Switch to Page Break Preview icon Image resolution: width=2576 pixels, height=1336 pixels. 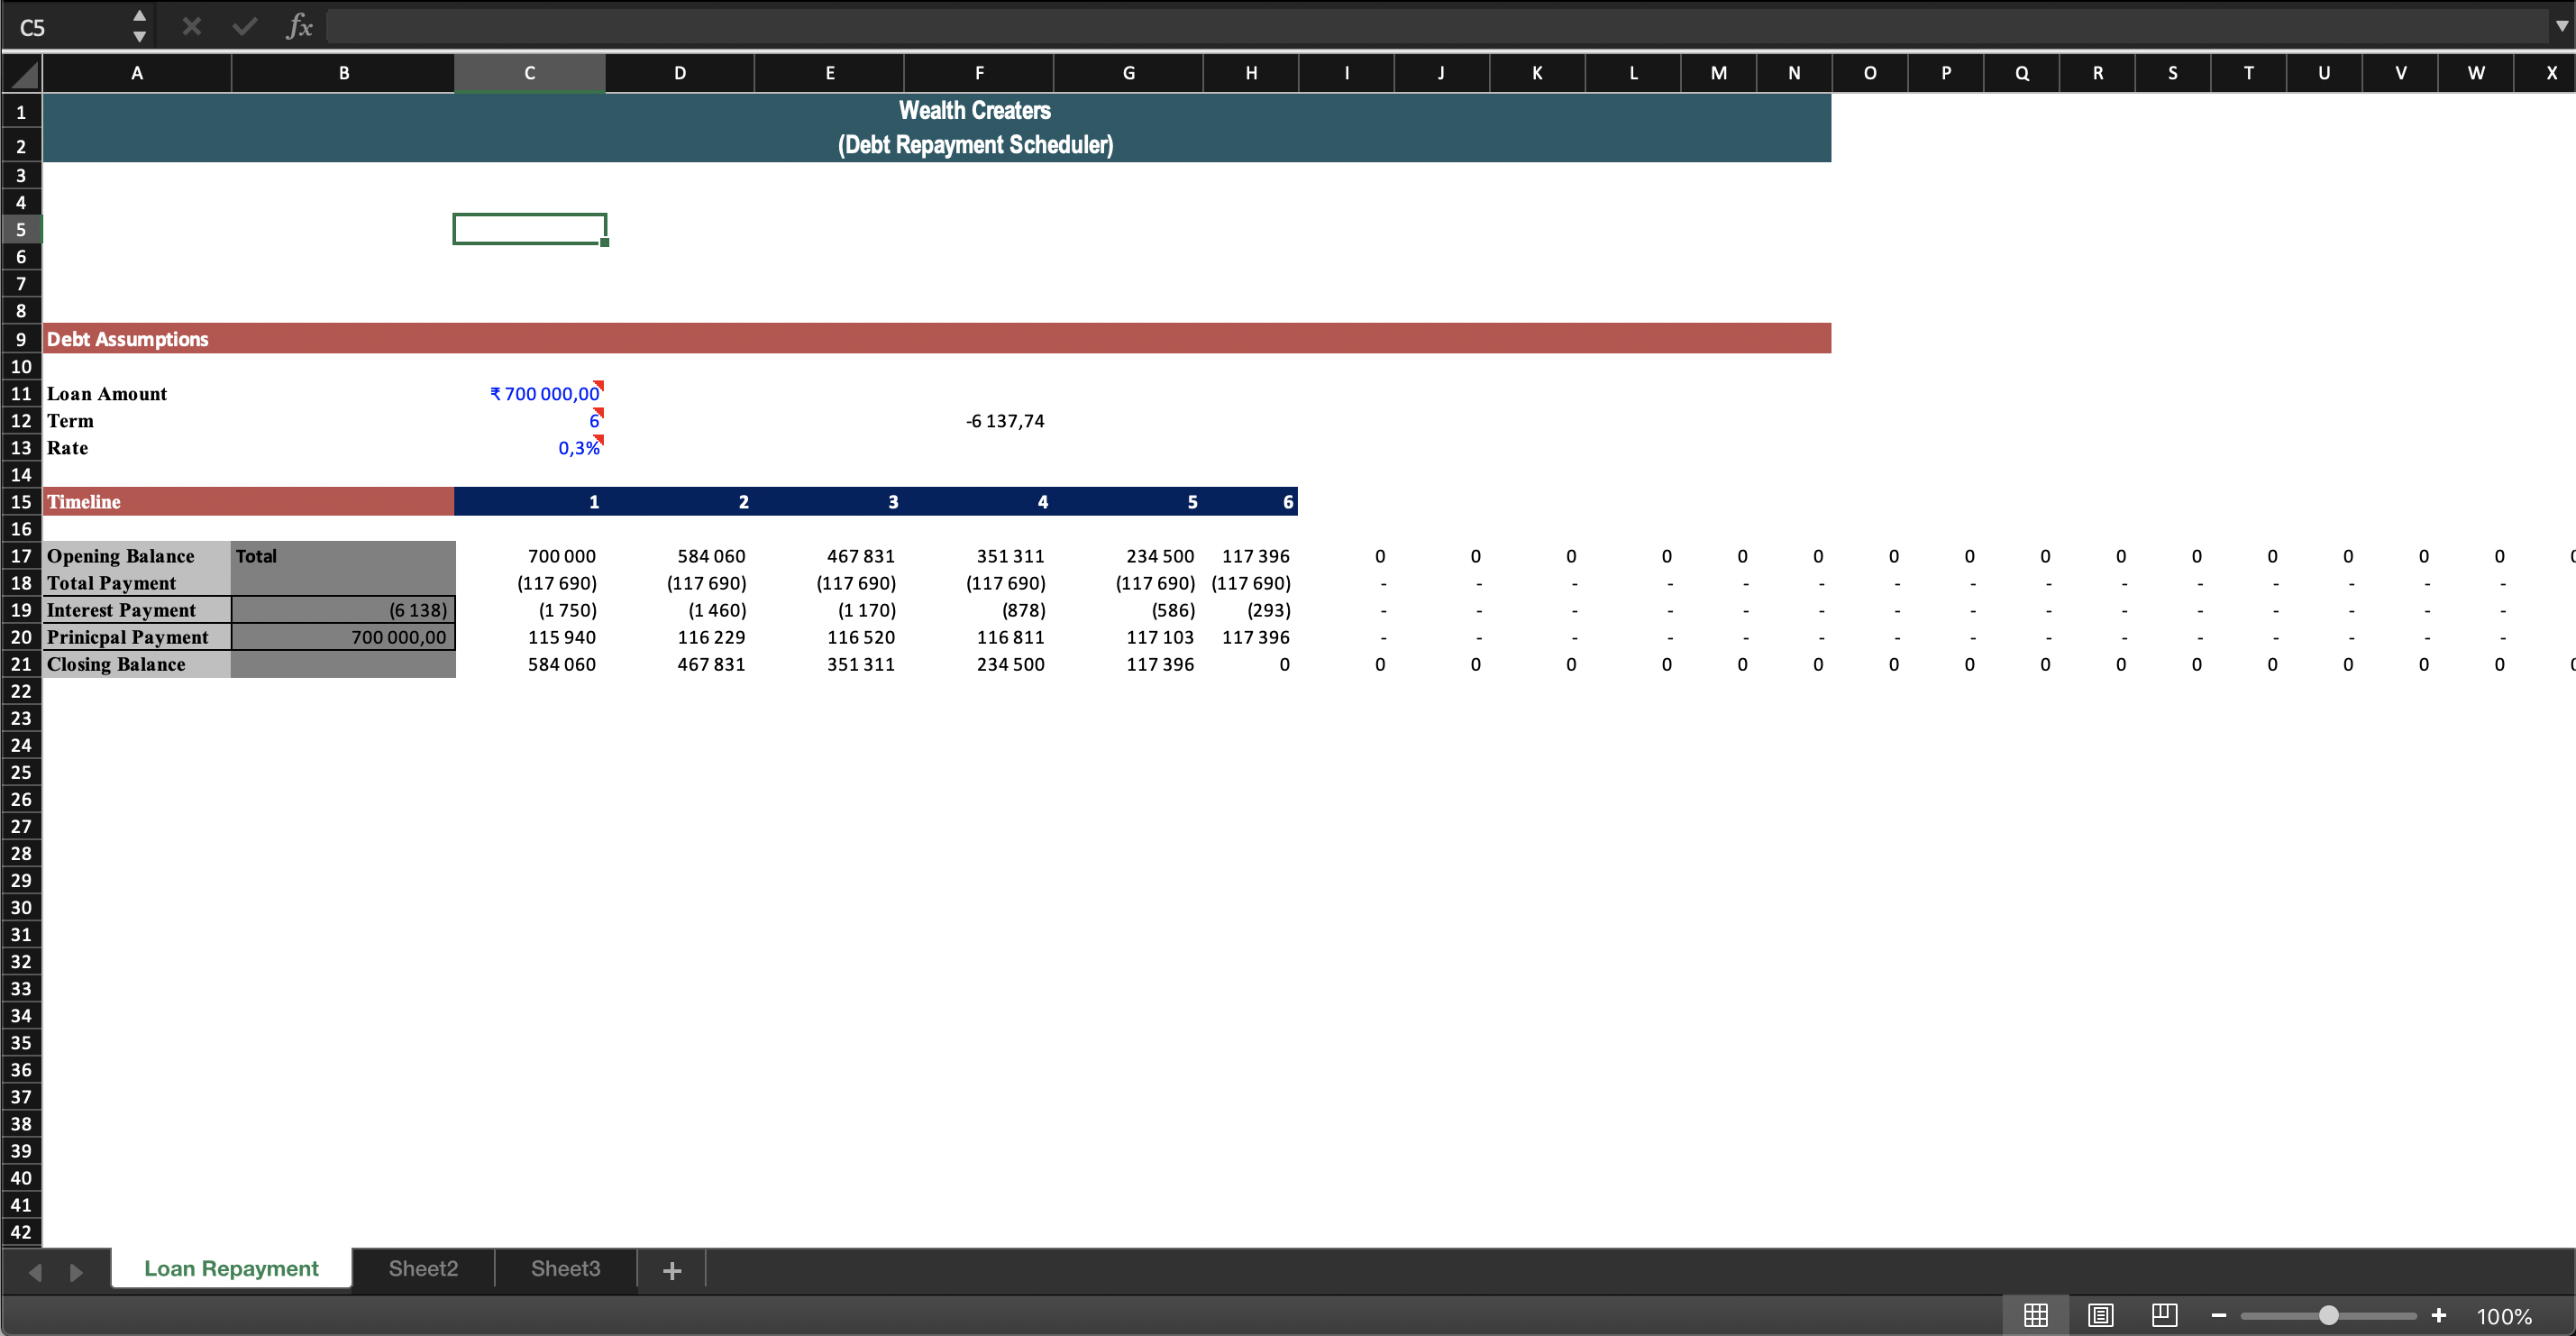[x=2164, y=1315]
